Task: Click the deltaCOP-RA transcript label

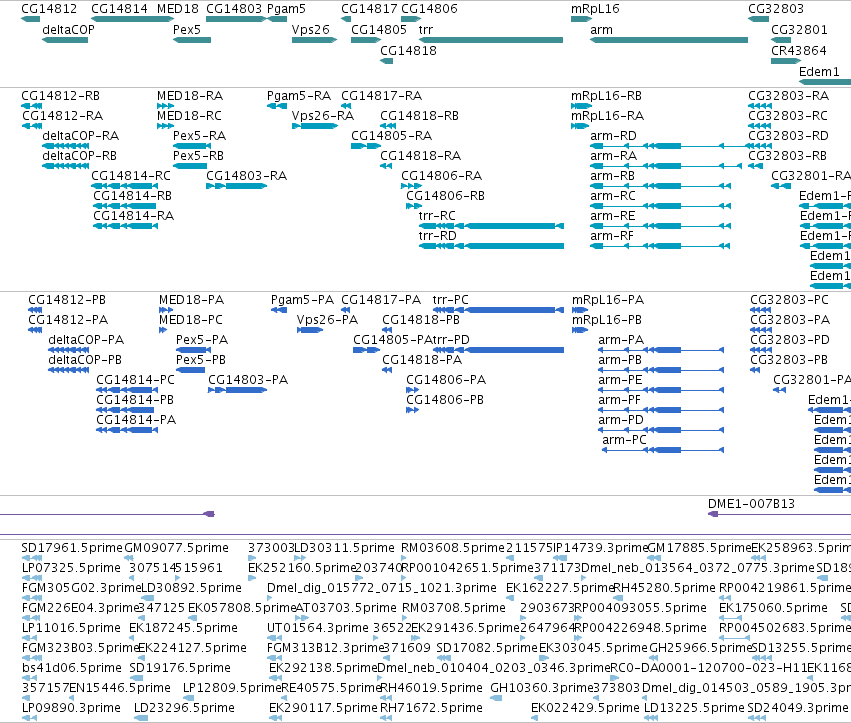Action: 80,136
